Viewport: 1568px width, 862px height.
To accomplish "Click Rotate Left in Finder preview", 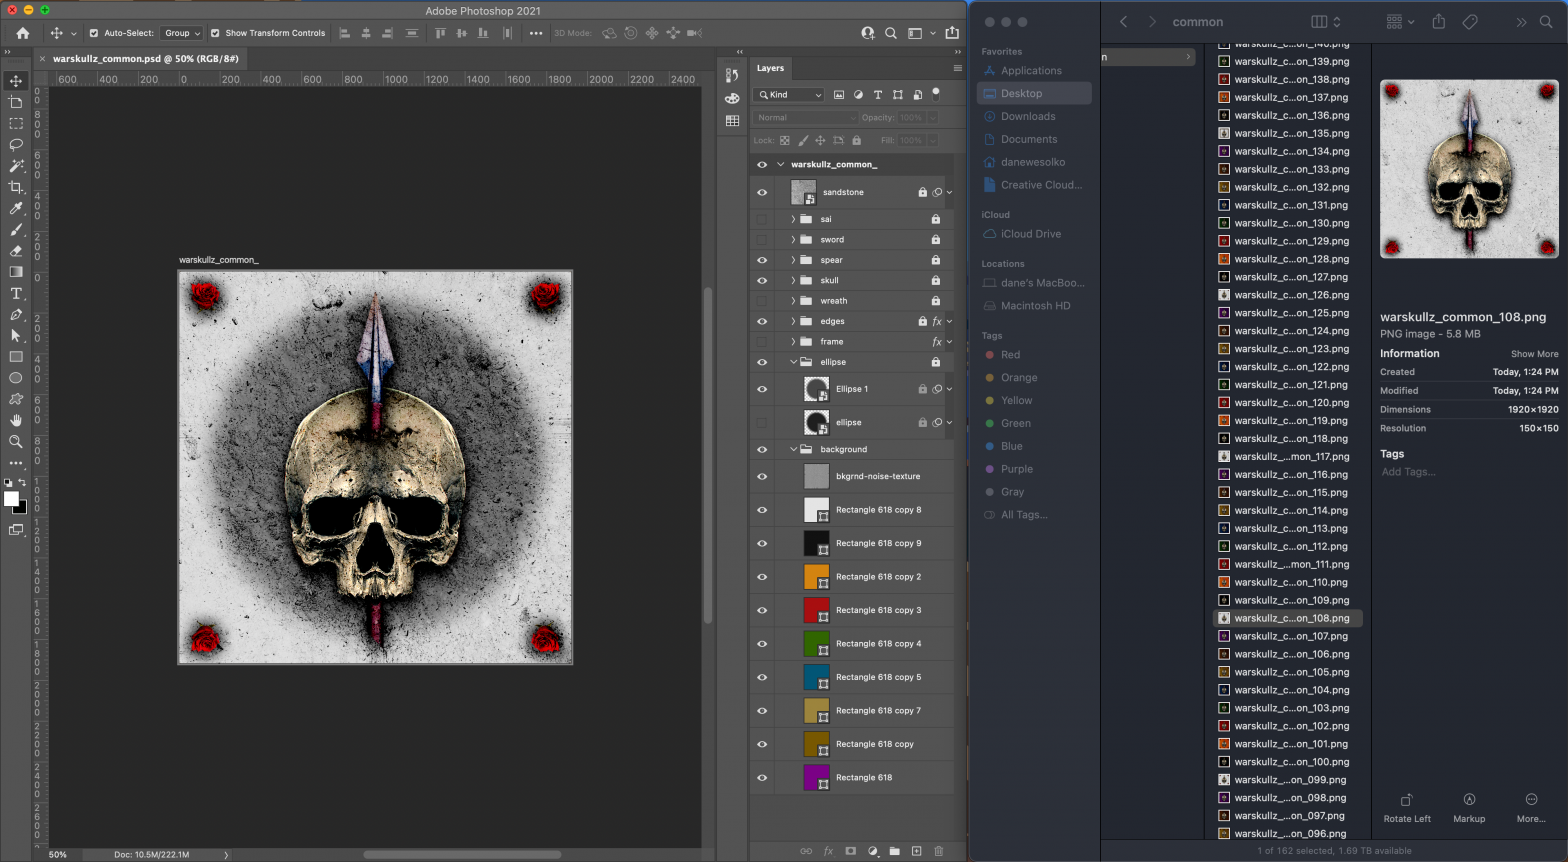I will [x=1407, y=807].
